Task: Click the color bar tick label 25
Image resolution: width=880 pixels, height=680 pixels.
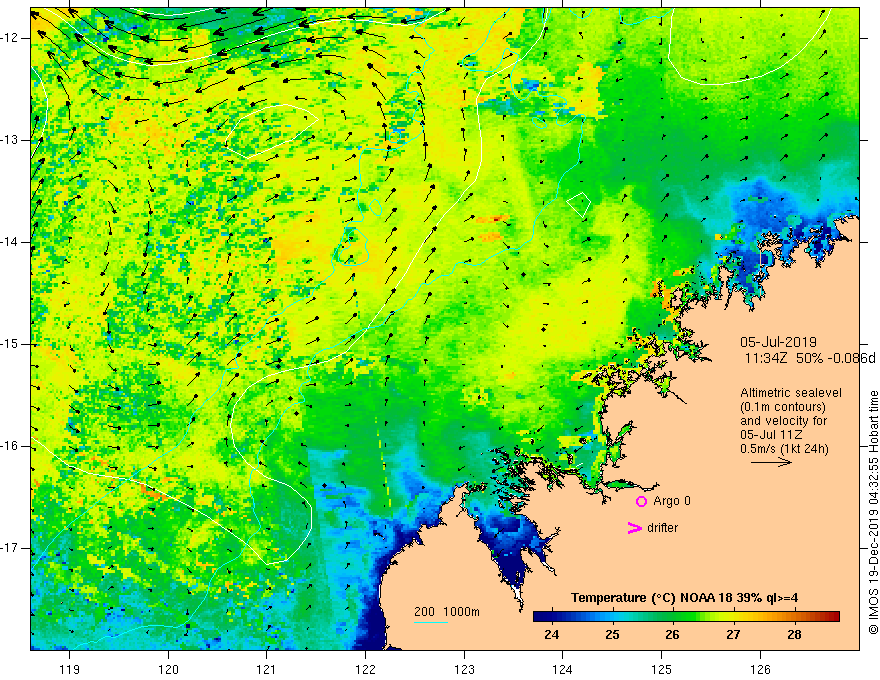Action: pyautogui.click(x=612, y=635)
